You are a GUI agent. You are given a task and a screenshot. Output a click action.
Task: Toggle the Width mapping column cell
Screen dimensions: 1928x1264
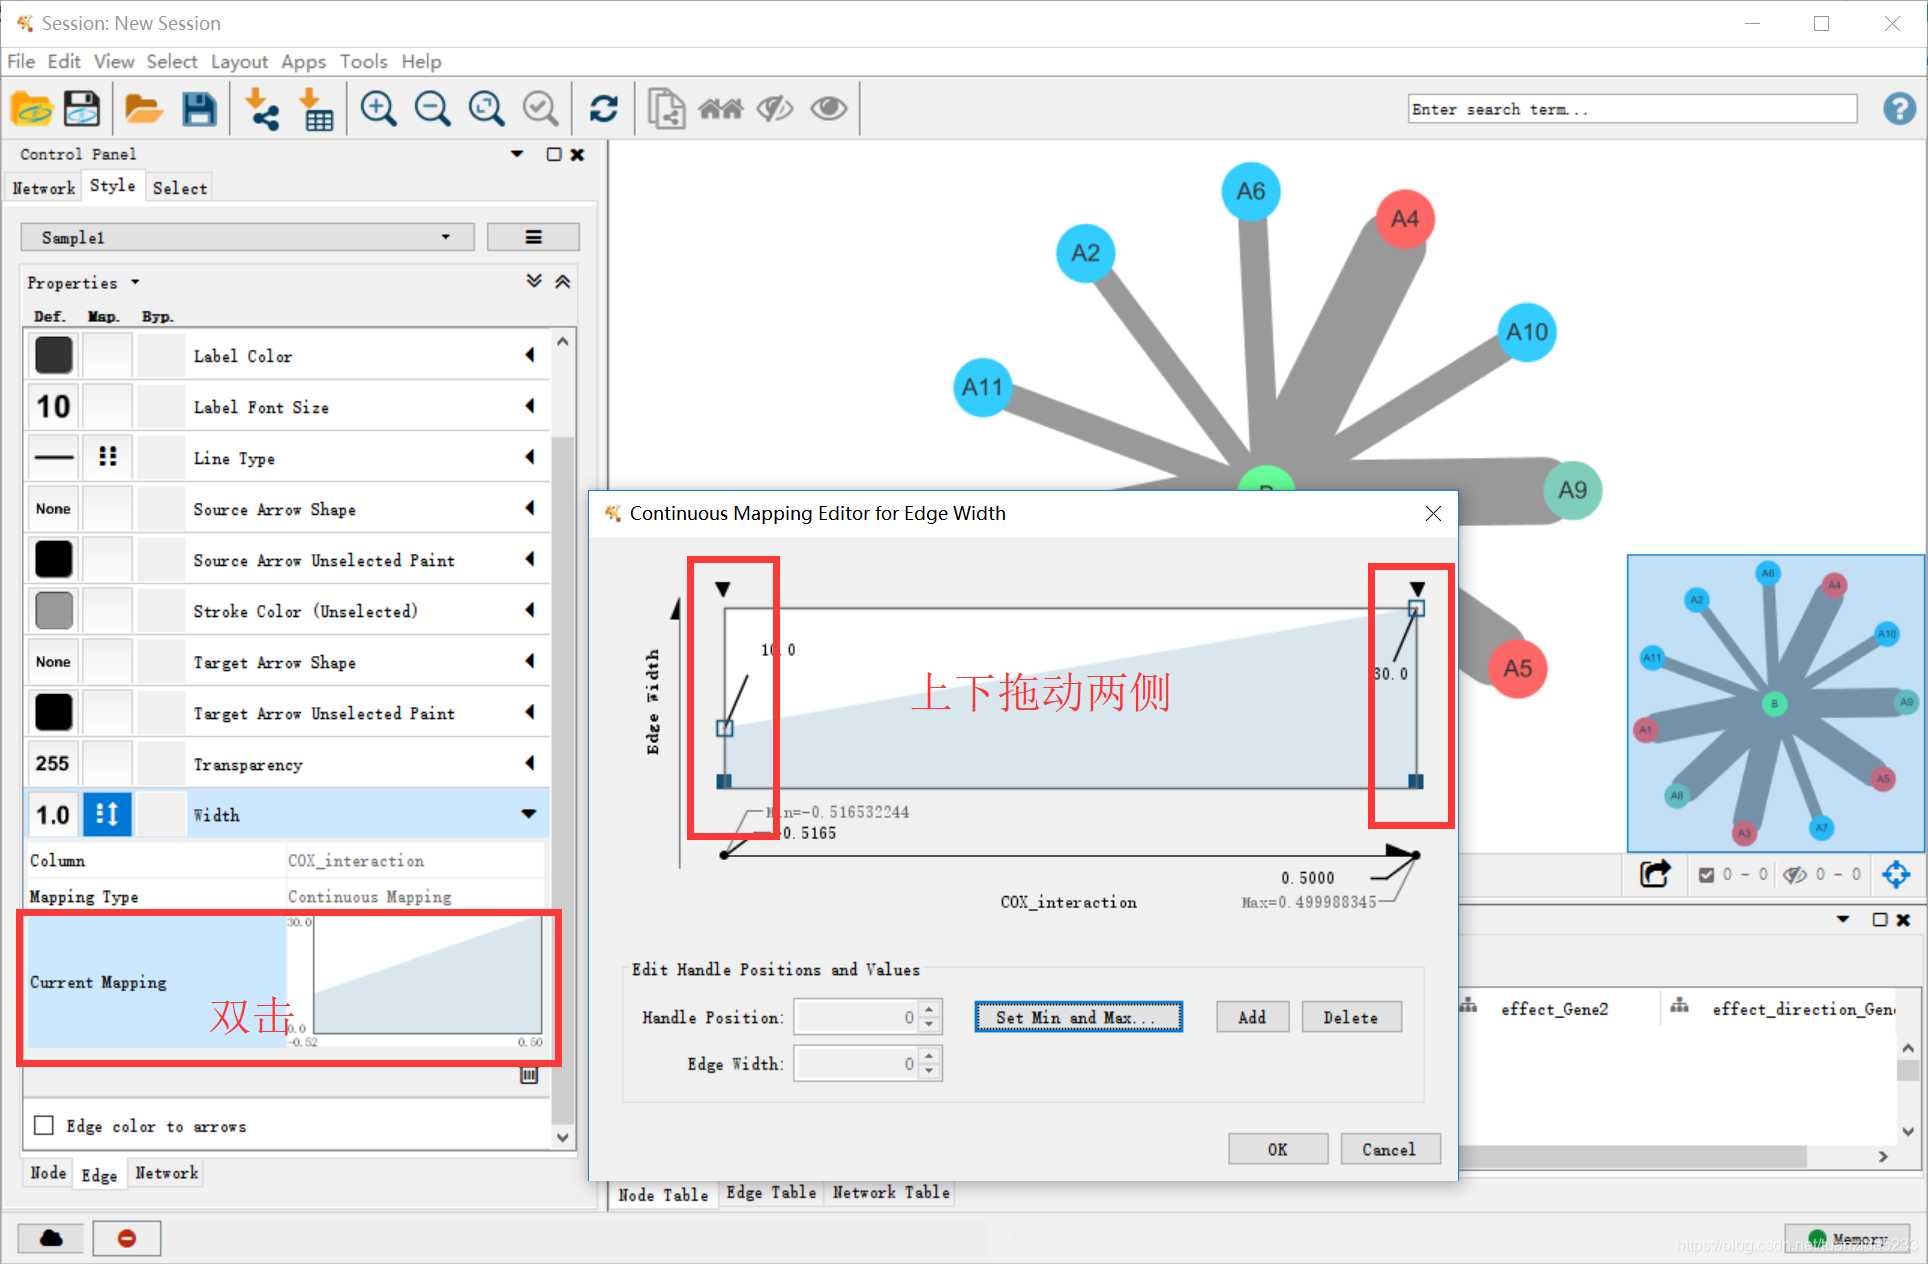pyautogui.click(x=107, y=814)
